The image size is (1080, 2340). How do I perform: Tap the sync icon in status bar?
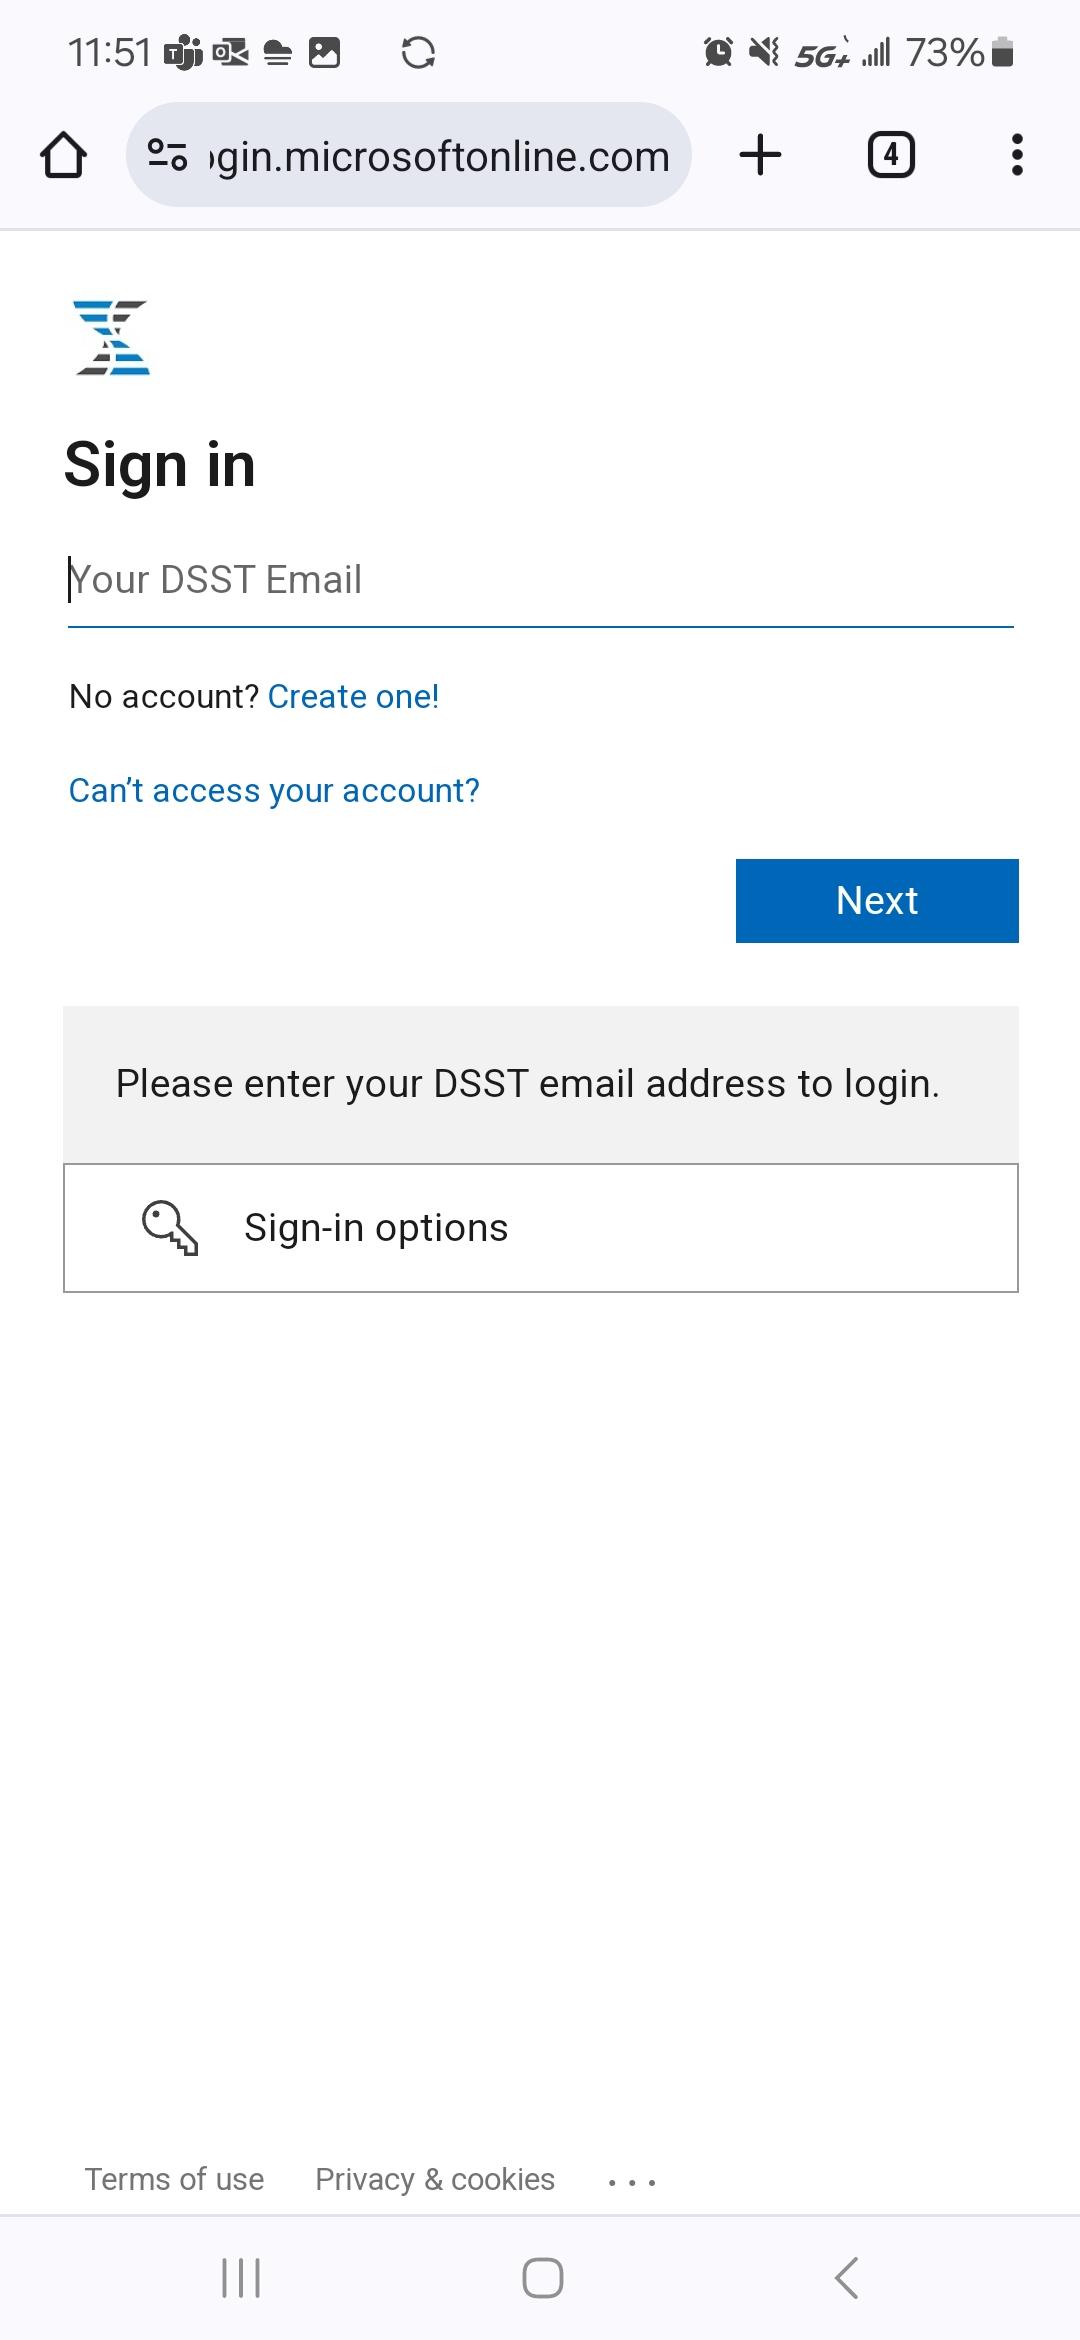point(418,52)
